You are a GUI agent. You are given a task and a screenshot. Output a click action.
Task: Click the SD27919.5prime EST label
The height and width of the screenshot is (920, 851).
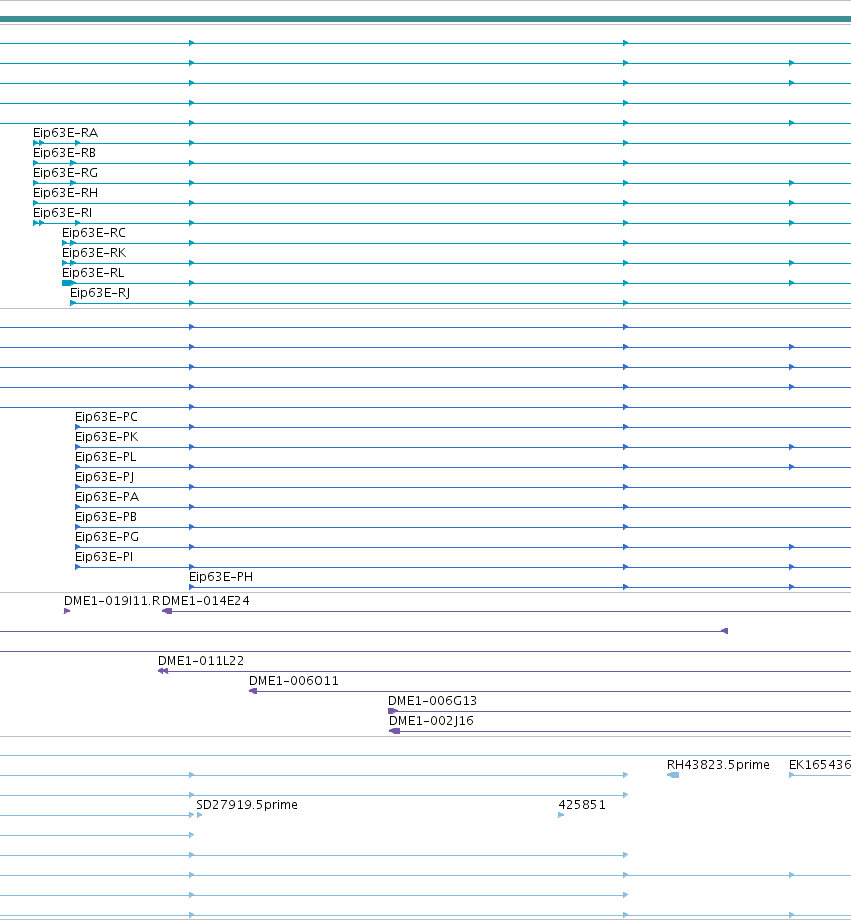(246, 805)
